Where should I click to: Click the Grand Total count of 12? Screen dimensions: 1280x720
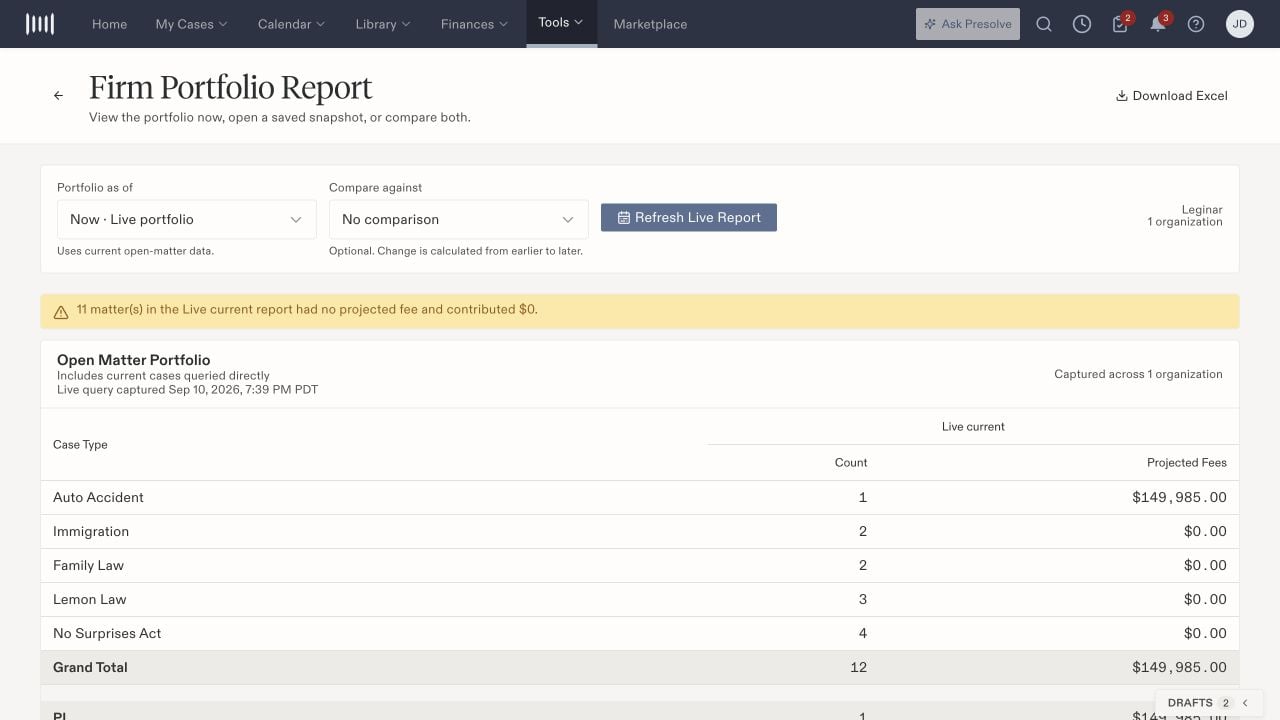(858, 667)
